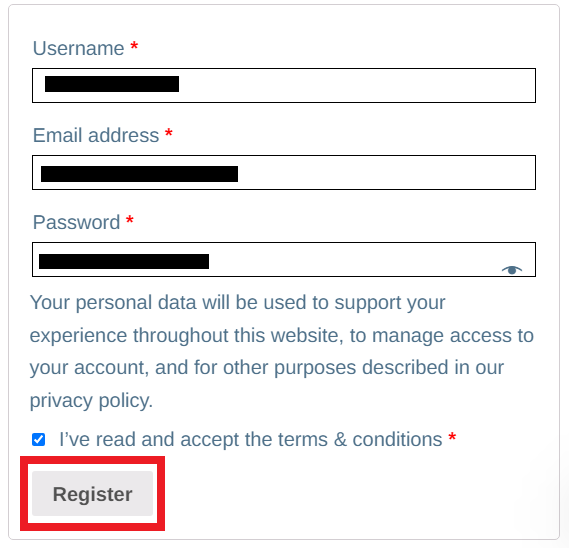Image resolution: width=569 pixels, height=548 pixels.
Task: Tick the terms & conditions checkbox
Action: point(38,439)
